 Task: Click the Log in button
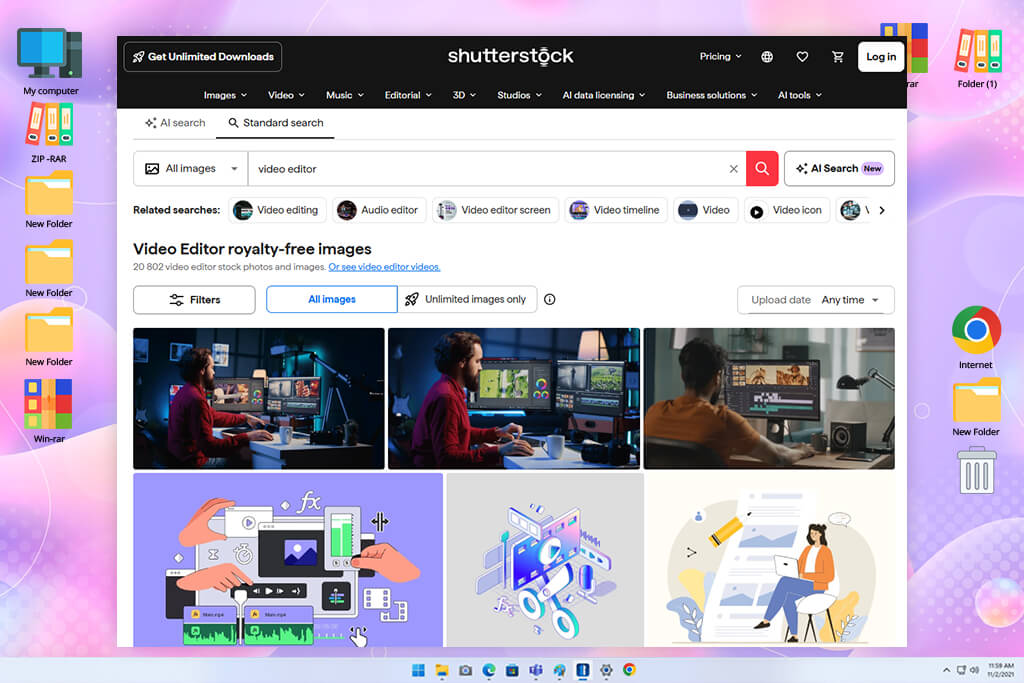click(881, 57)
